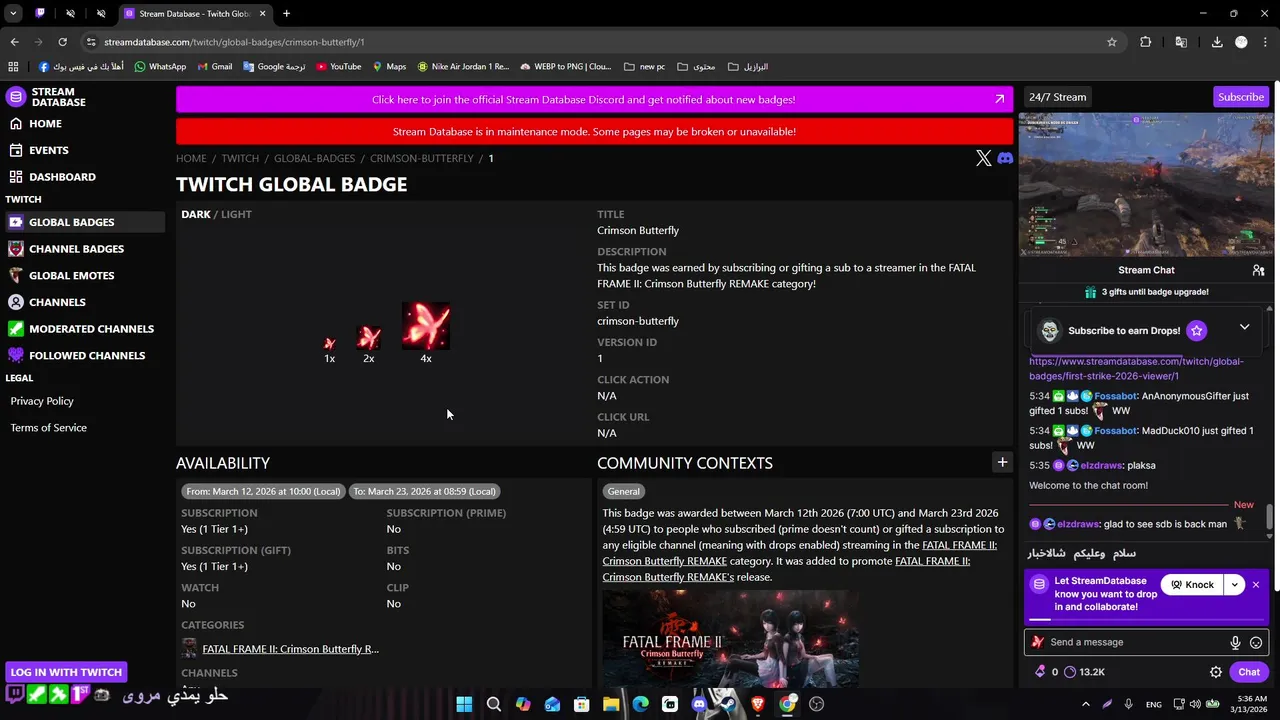Click the TWITCH breadcrumb
Image resolution: width=1280 pixels, height=720 pixels.
click(x=240, y=158)
